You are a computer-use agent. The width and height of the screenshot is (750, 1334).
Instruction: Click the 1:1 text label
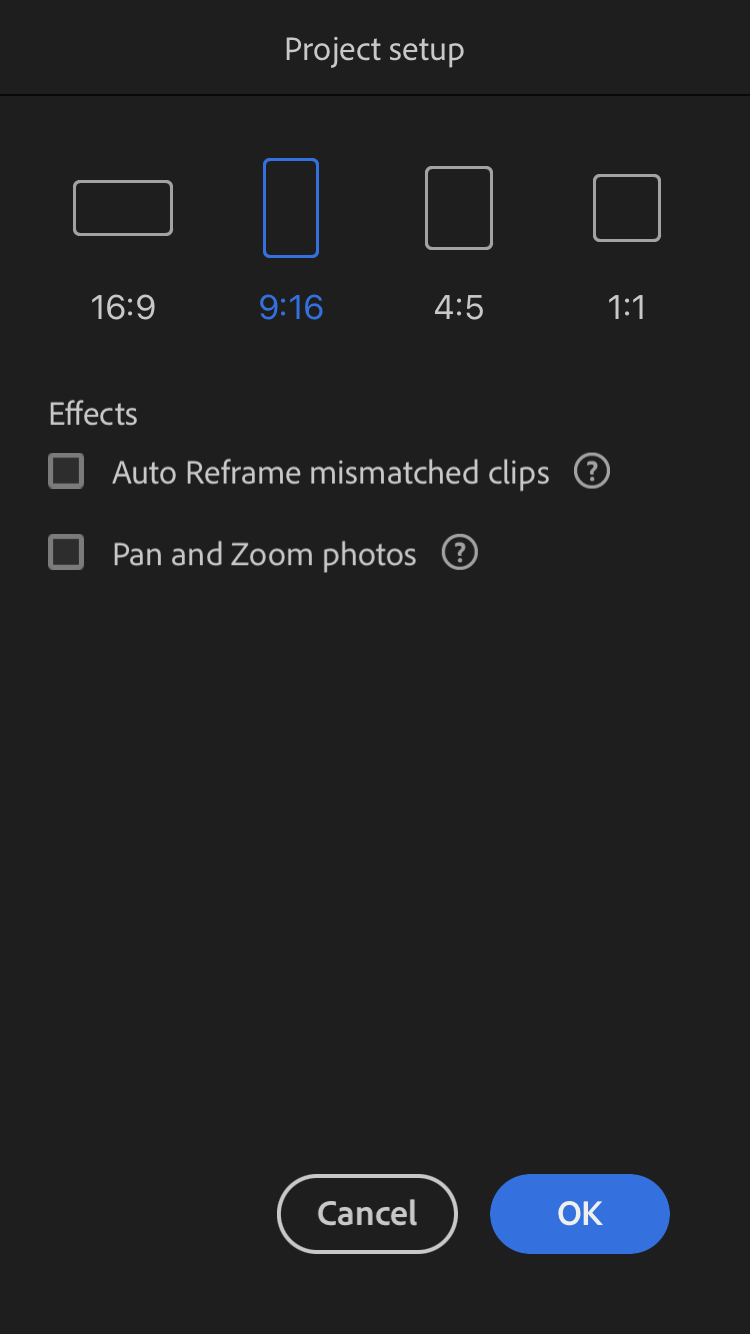click(x=627, y=307)
